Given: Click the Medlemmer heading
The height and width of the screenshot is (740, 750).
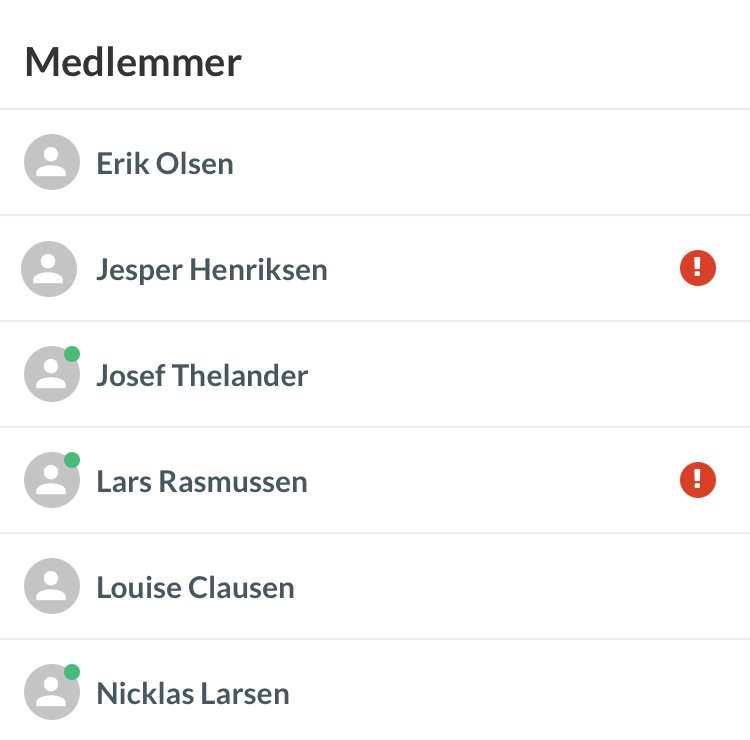Looking at the screenshot, I should pyautogui.click(x=133, y=62).
